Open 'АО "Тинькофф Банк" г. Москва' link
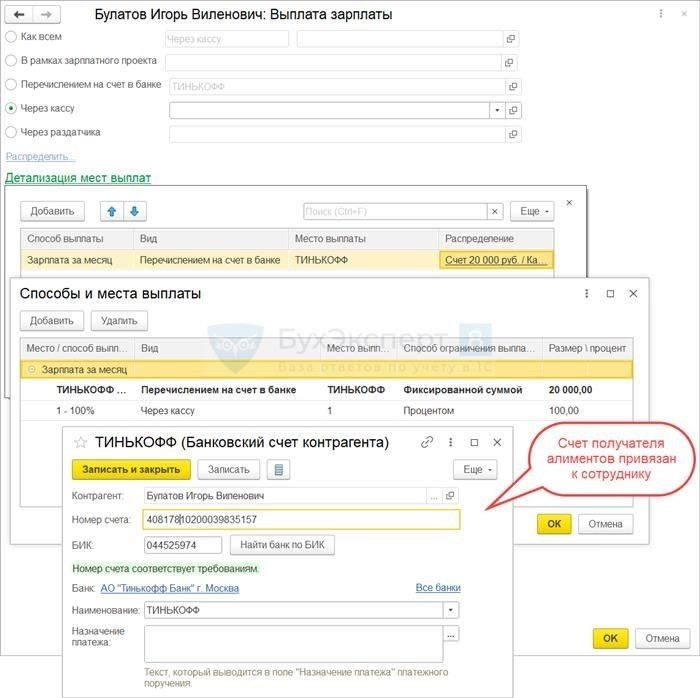The height and width of the screenshot is (698, 700). tap(170, 588)
